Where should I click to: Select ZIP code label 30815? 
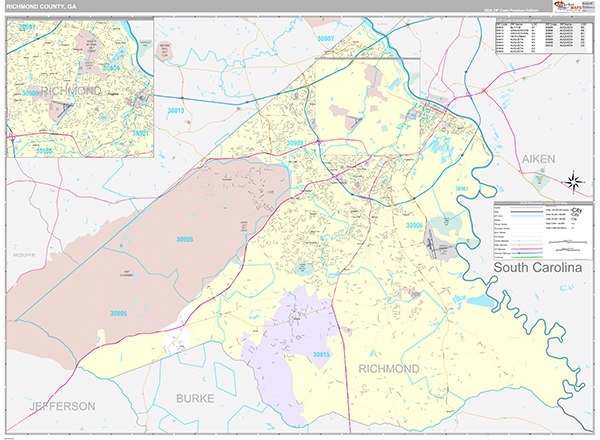pos(321,355)
